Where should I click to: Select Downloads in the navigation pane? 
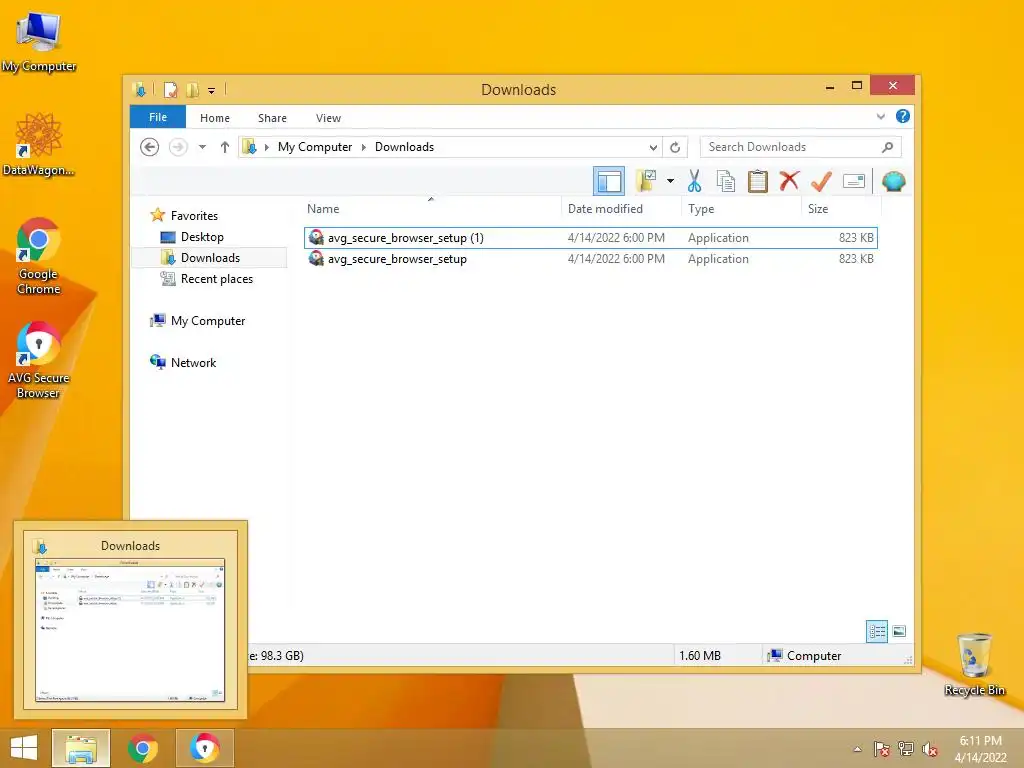click(x=210, y=258)
